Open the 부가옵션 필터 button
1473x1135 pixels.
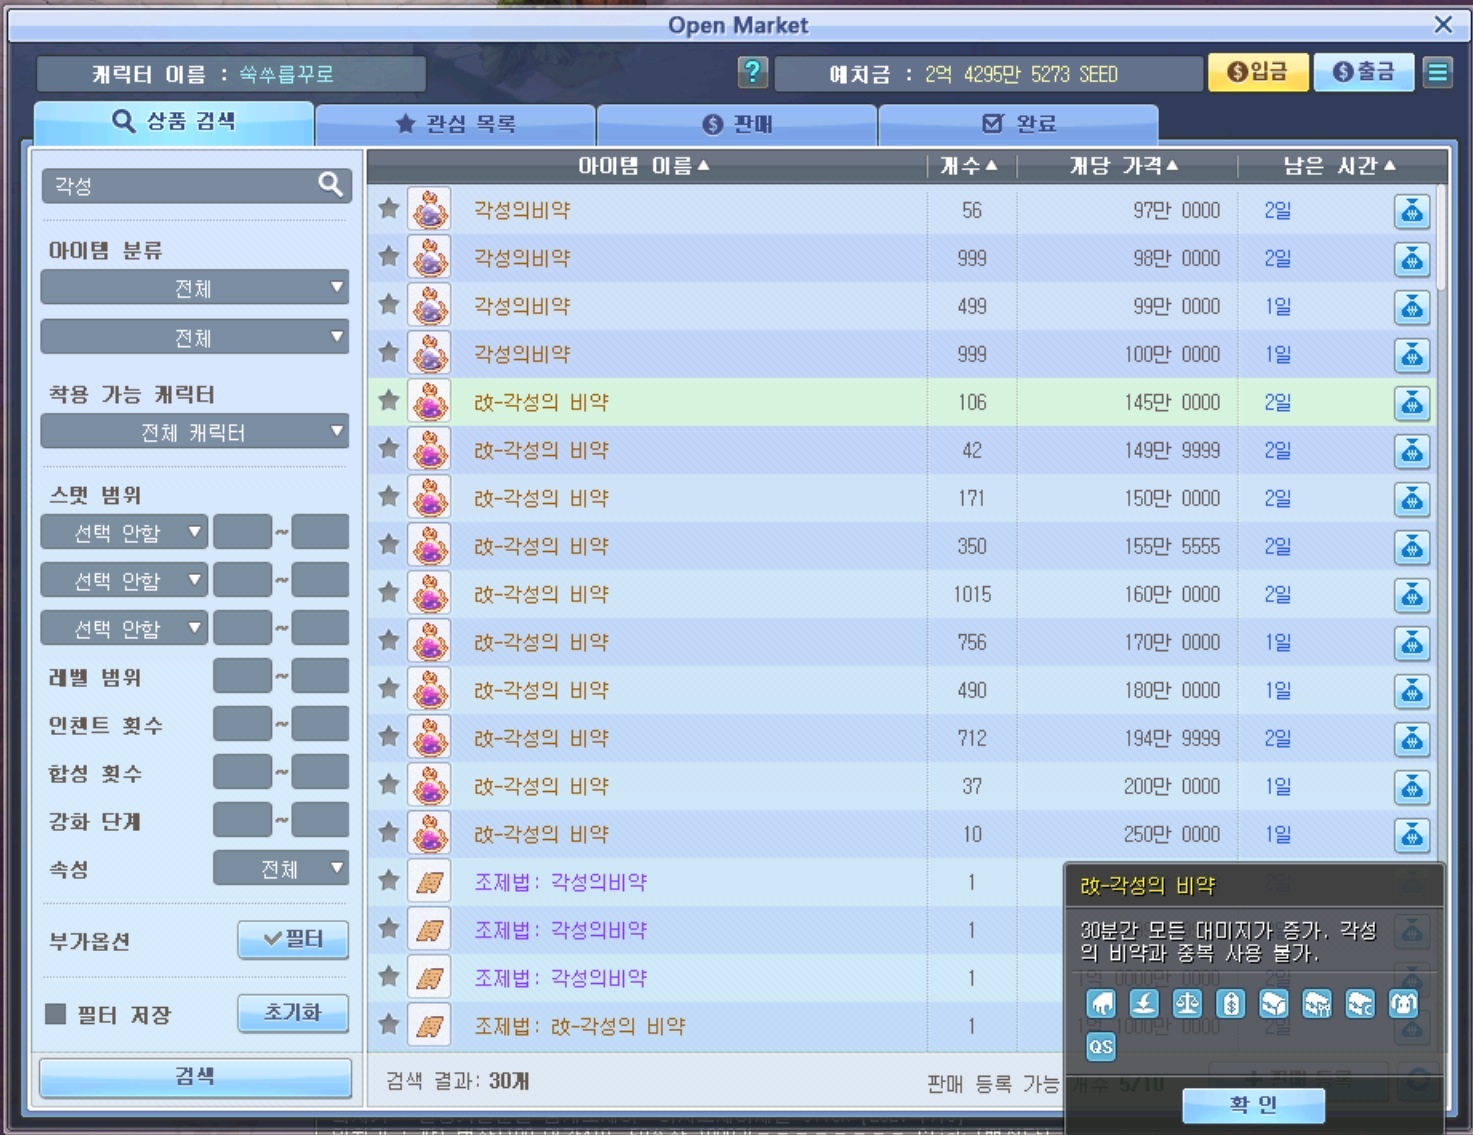pyautogui.click(x=293, y=939)
